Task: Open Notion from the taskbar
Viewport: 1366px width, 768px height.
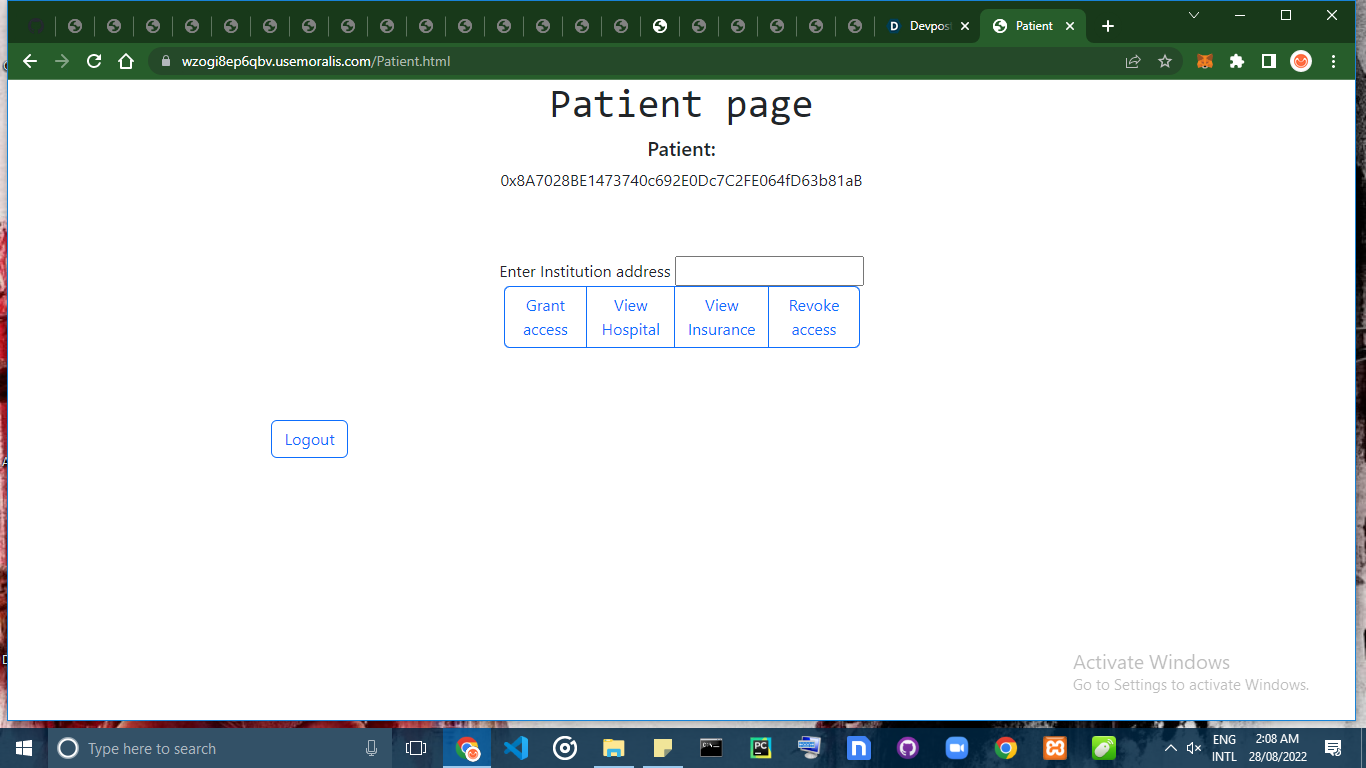Action: point(858,747)
